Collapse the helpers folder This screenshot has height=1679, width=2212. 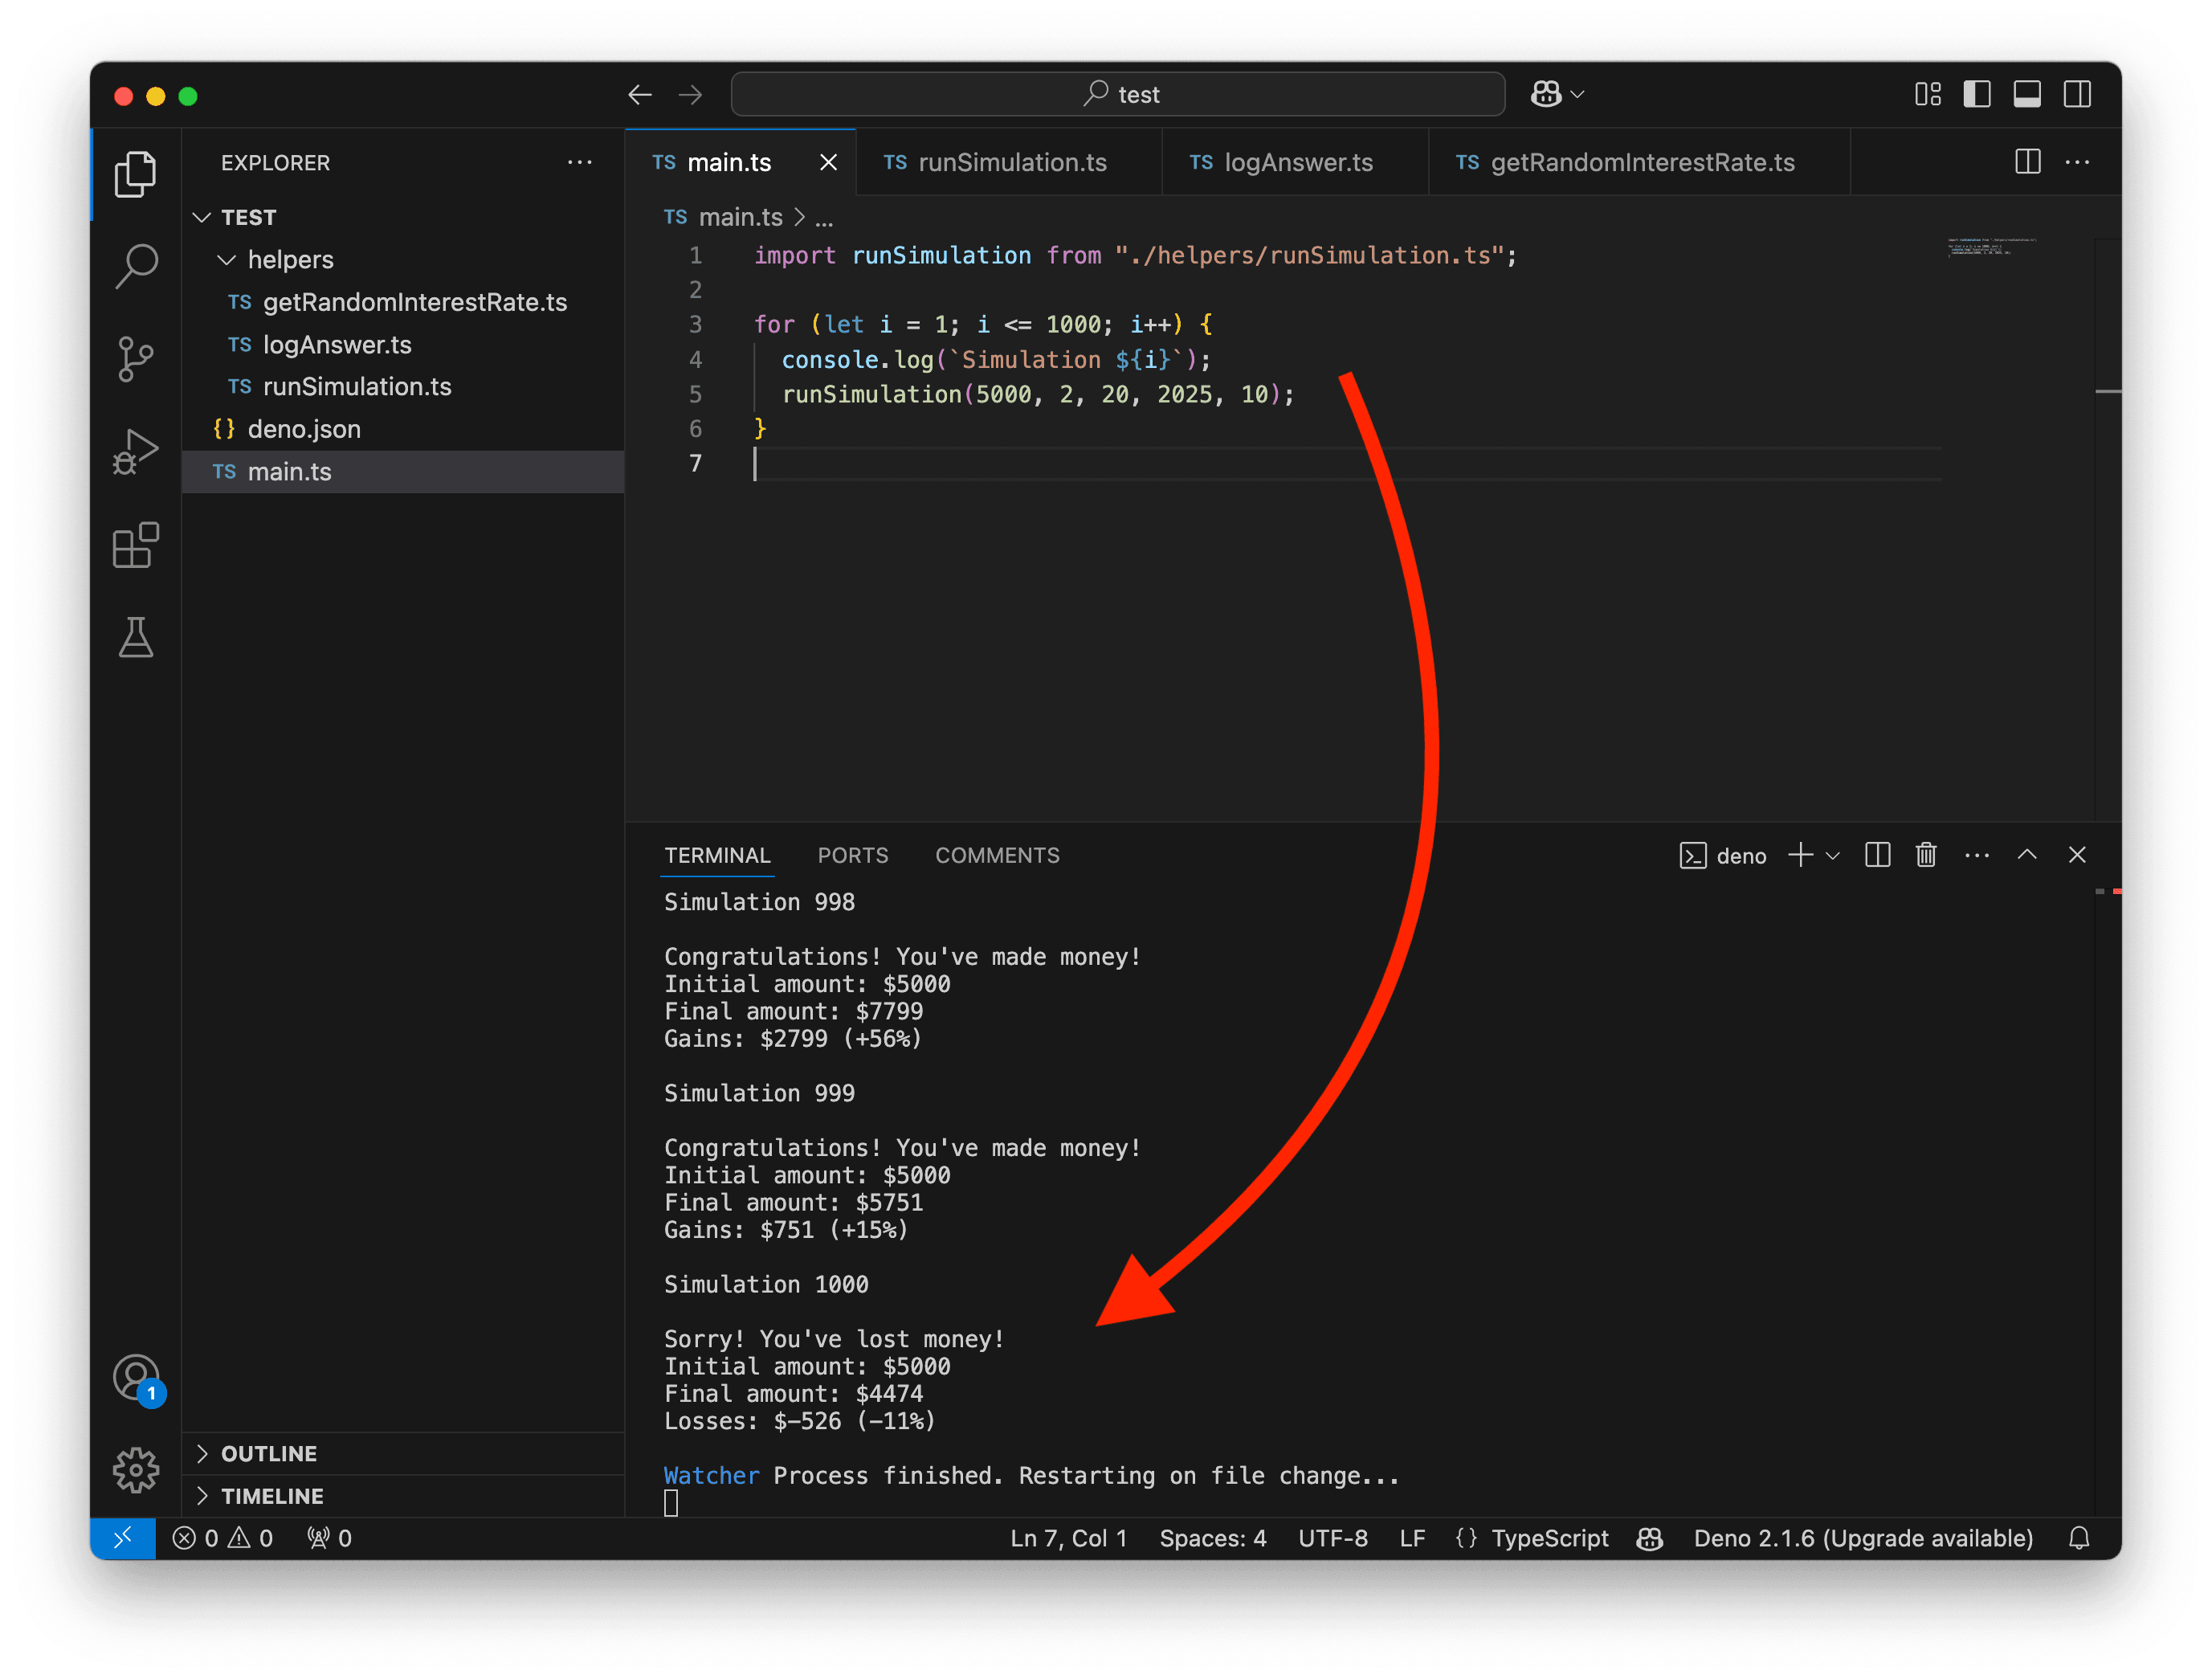(403, 260)
